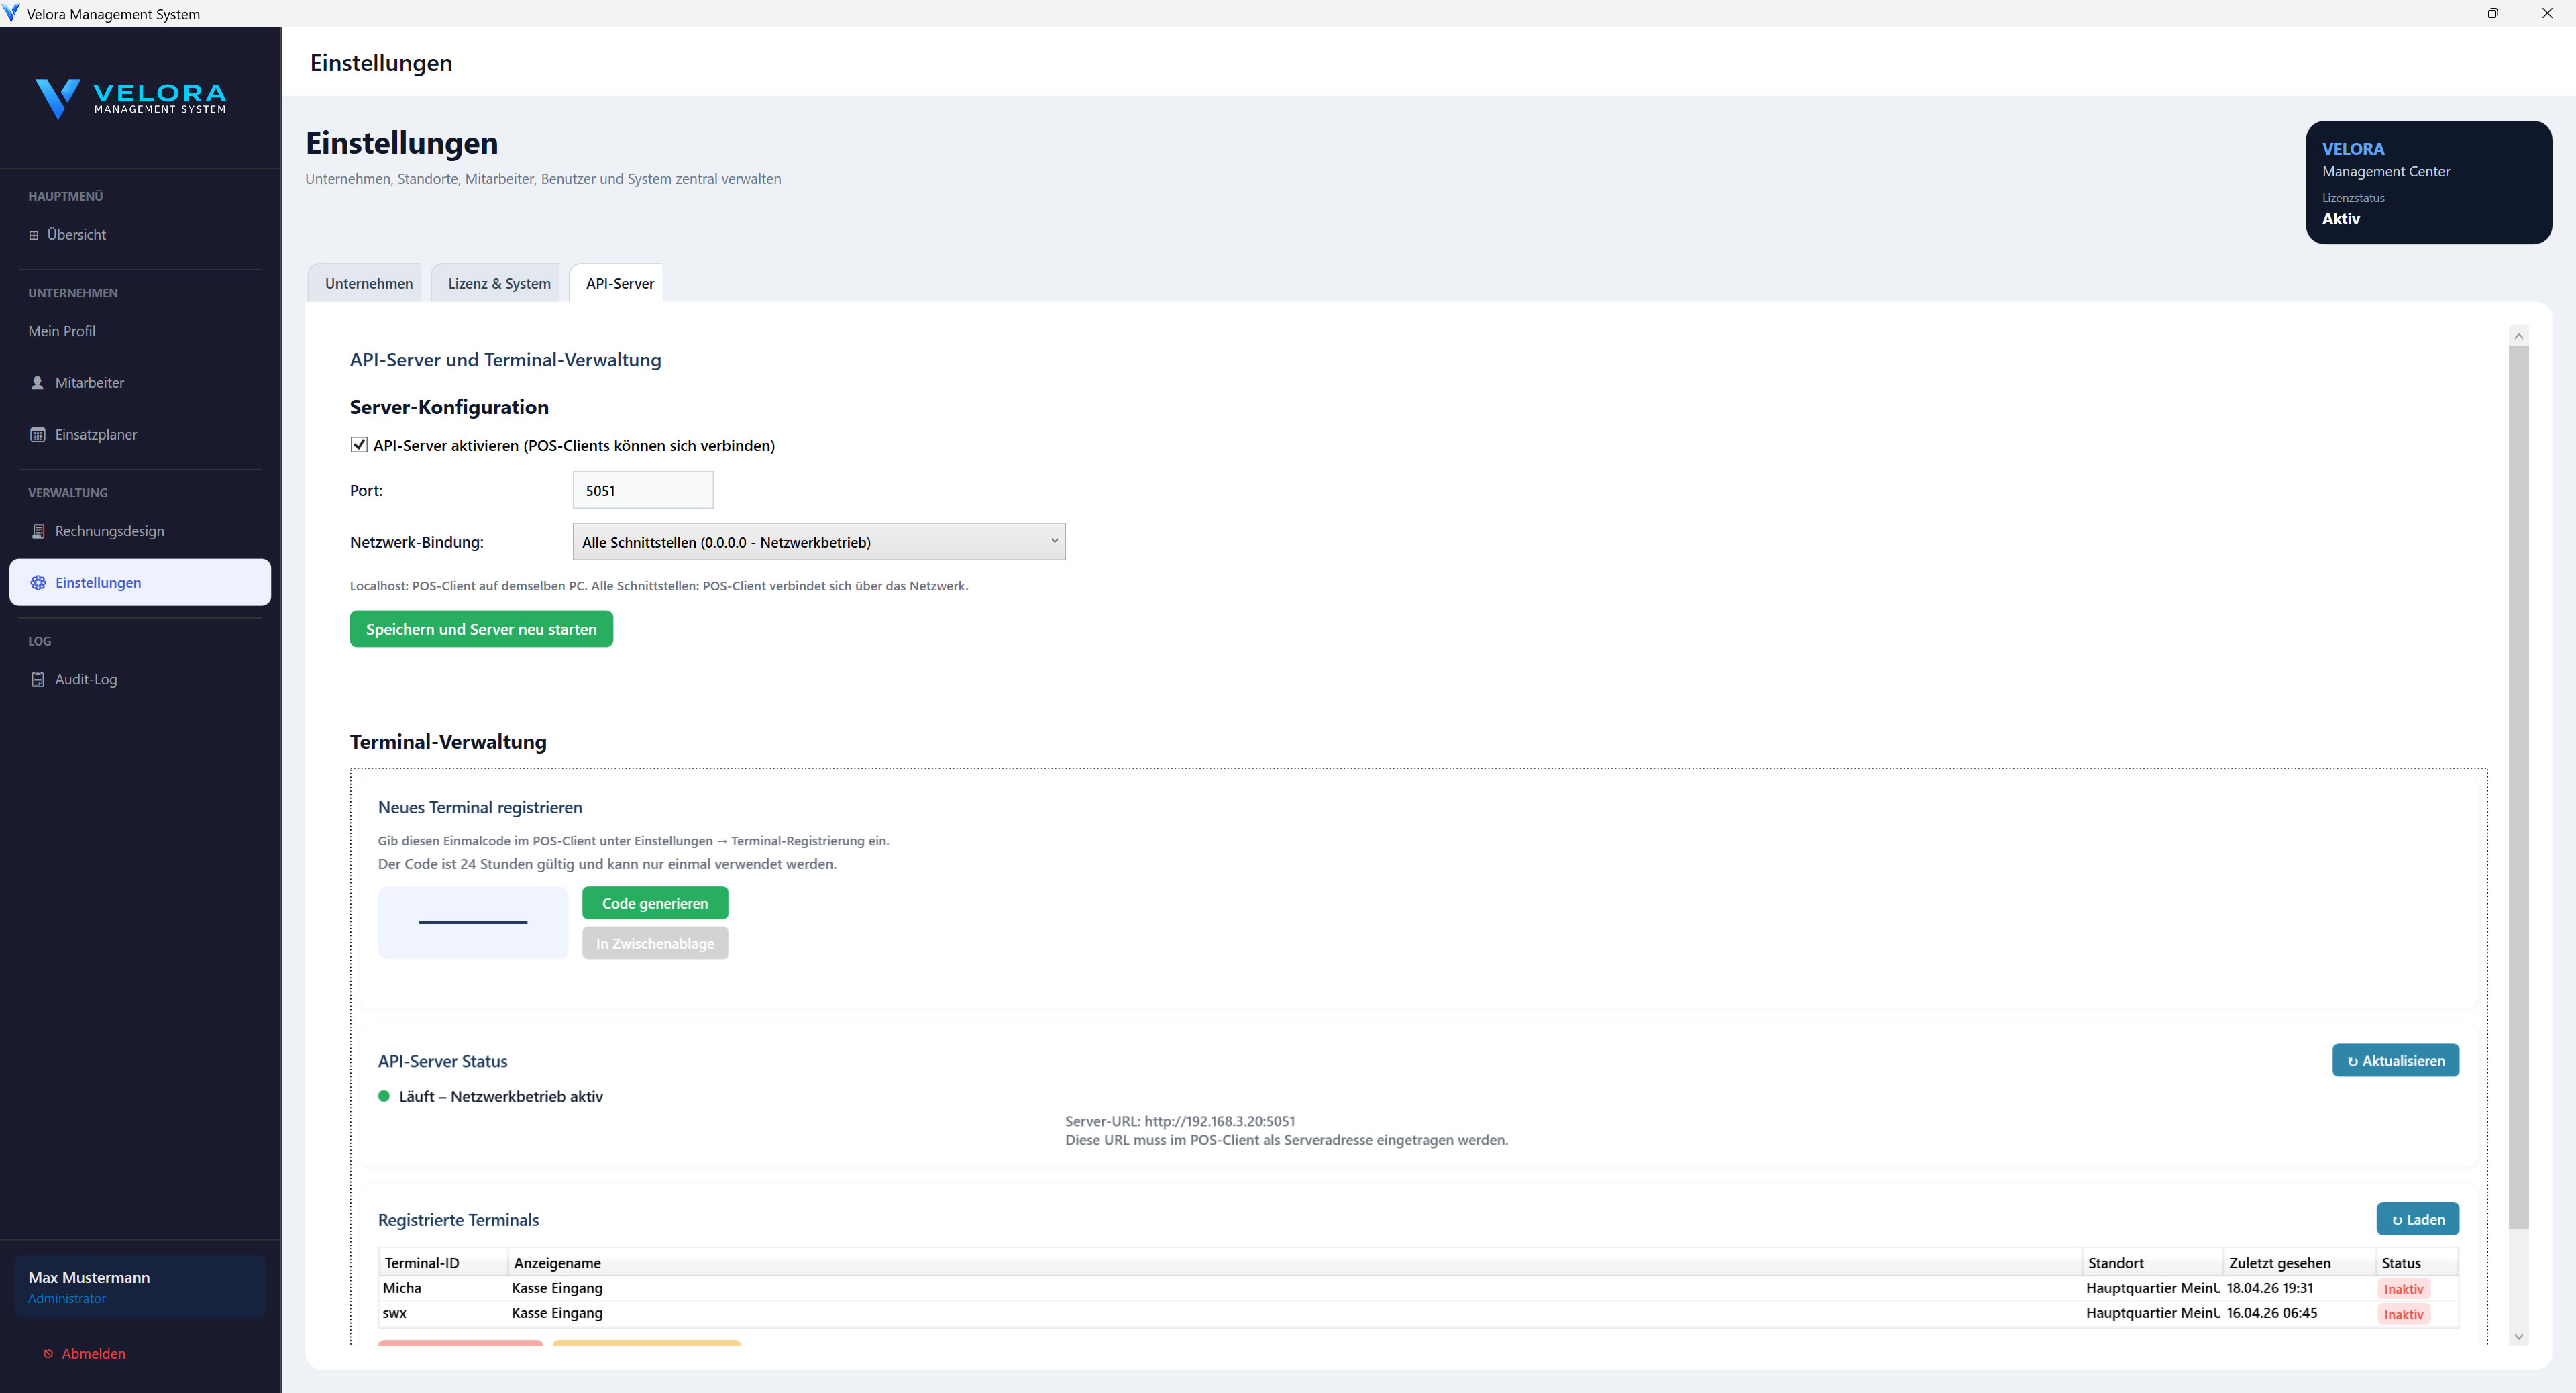The width and height of the screenshot is (2576, 1393).
Task: Open Einsatzplaner via its calendar icon
Action: [x=37, y=434]
